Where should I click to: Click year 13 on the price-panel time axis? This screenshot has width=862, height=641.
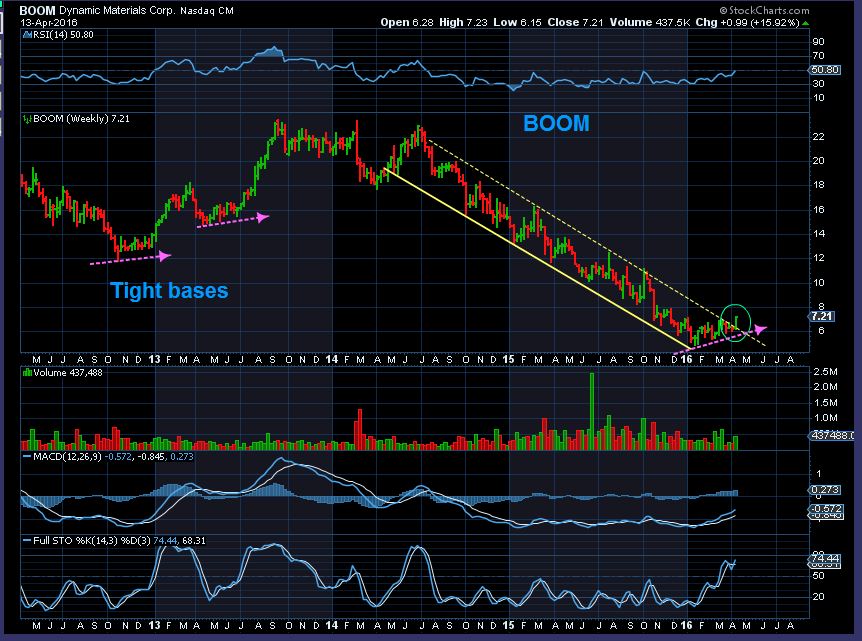(x=154, y=360)
